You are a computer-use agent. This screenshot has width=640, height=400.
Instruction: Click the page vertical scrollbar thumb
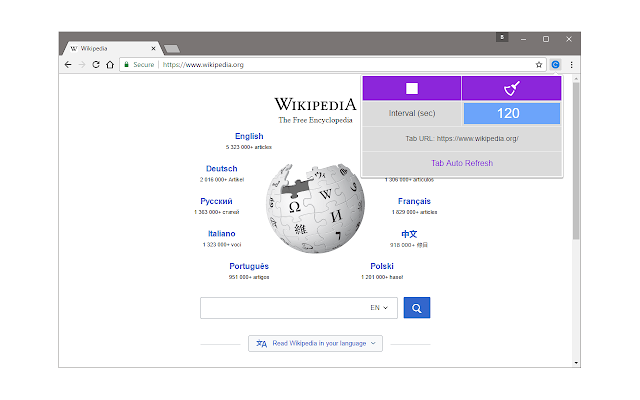coord(576,161)
